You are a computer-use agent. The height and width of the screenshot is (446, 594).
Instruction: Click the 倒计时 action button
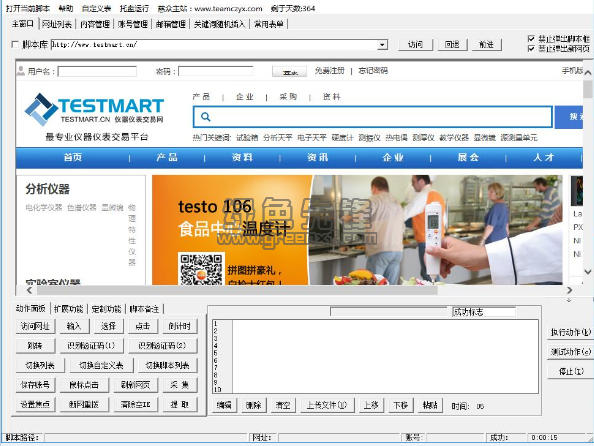pos(180,326)
